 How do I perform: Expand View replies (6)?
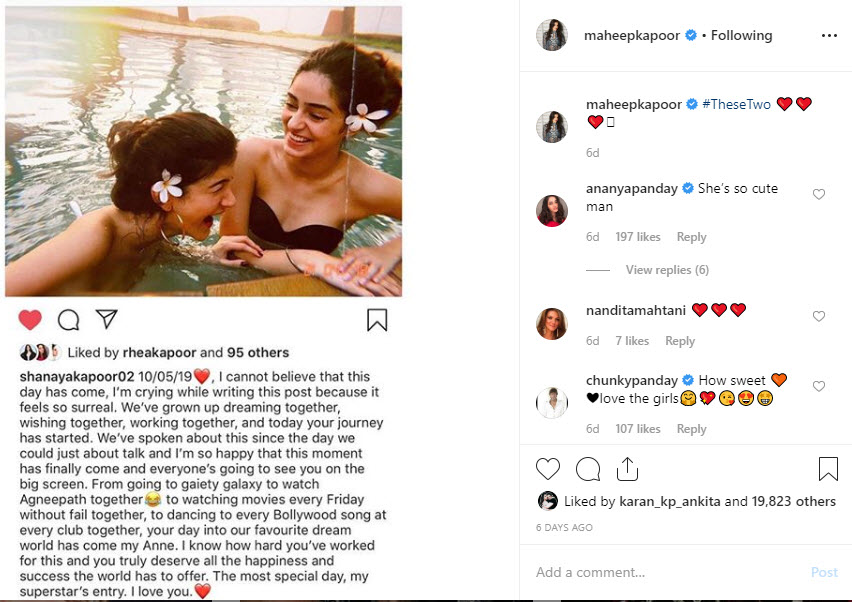(x=667, y=270)
